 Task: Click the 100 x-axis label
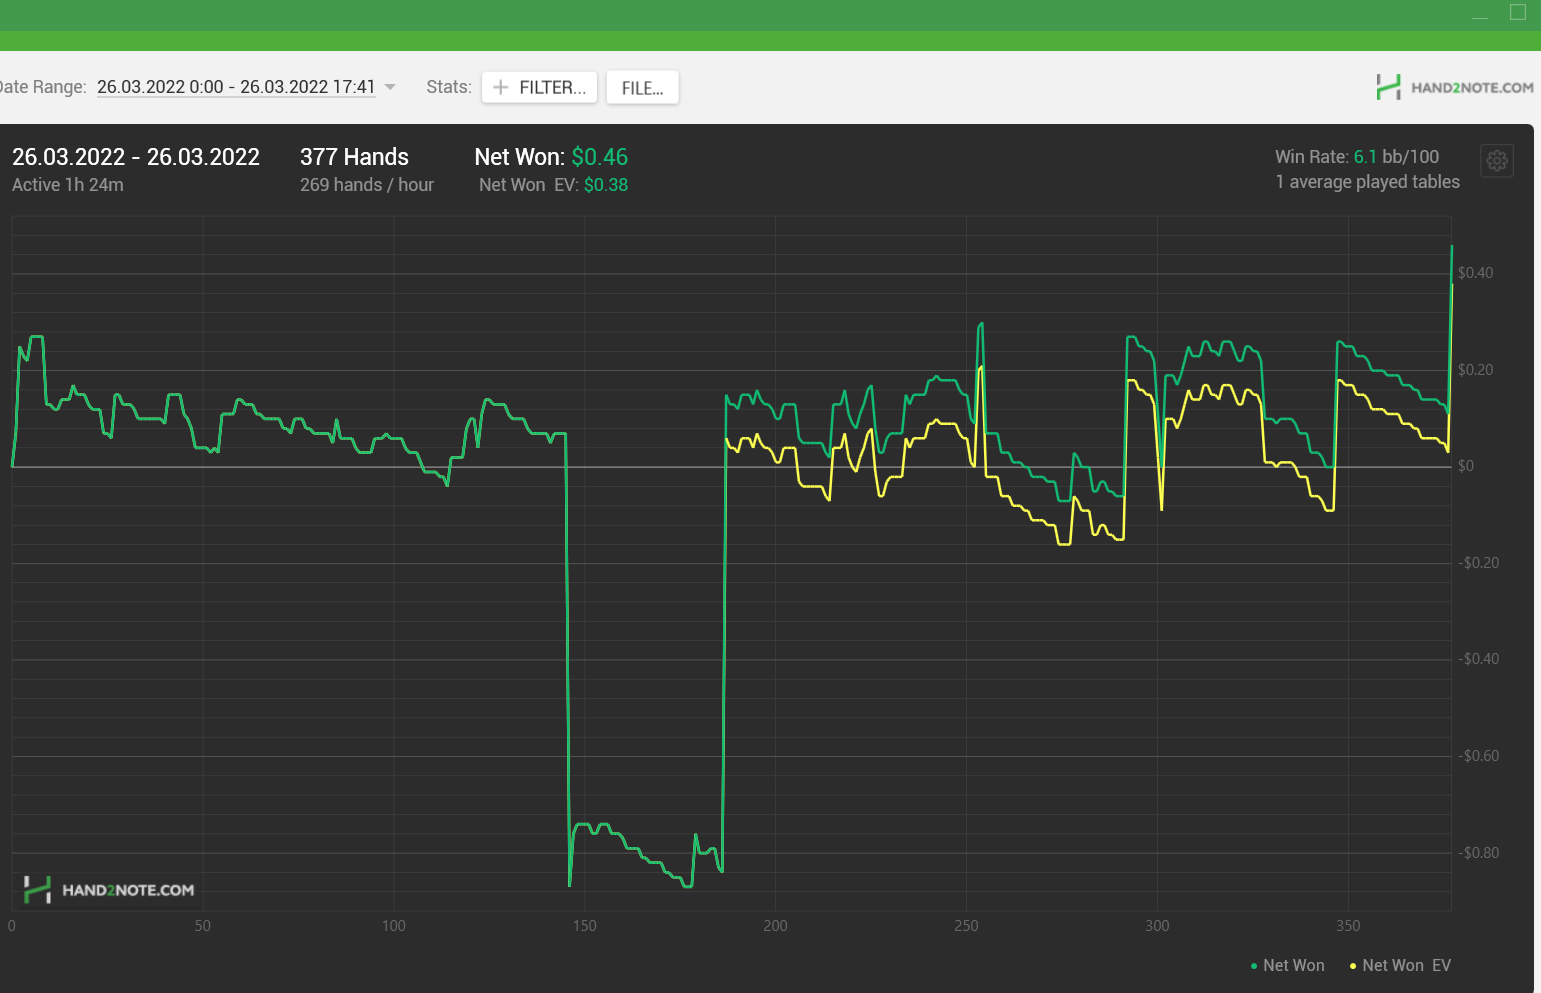[x=394, y=926]
